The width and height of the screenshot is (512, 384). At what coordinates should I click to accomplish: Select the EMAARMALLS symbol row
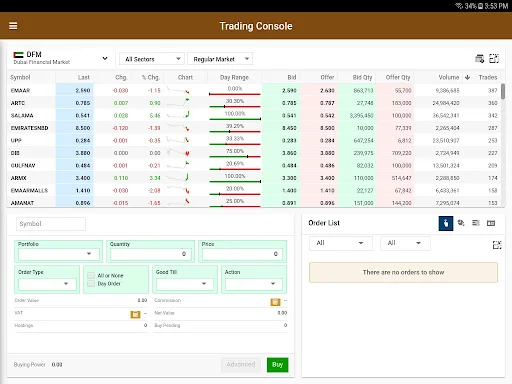tap(255, 190)
